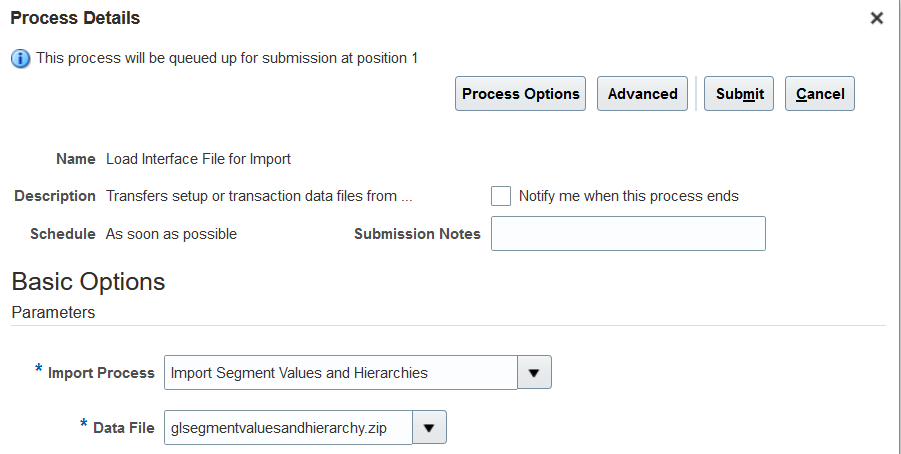The height and width of the screenshot is (454, 901).
Task: Click the queued for submission message
Action: (x=227, y=58)
